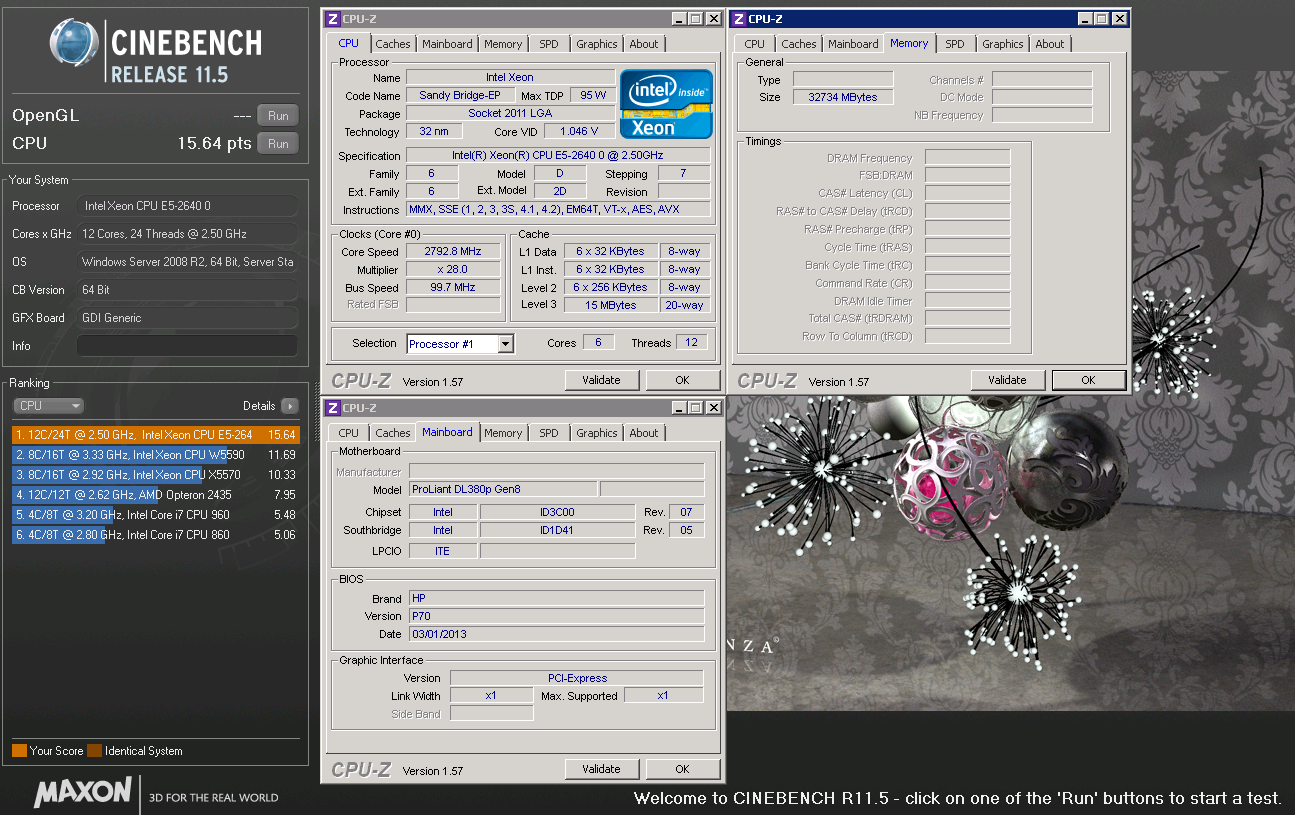
Task: Open SPD tab in top-left CPU-Z window
Action: coord(549,44)
